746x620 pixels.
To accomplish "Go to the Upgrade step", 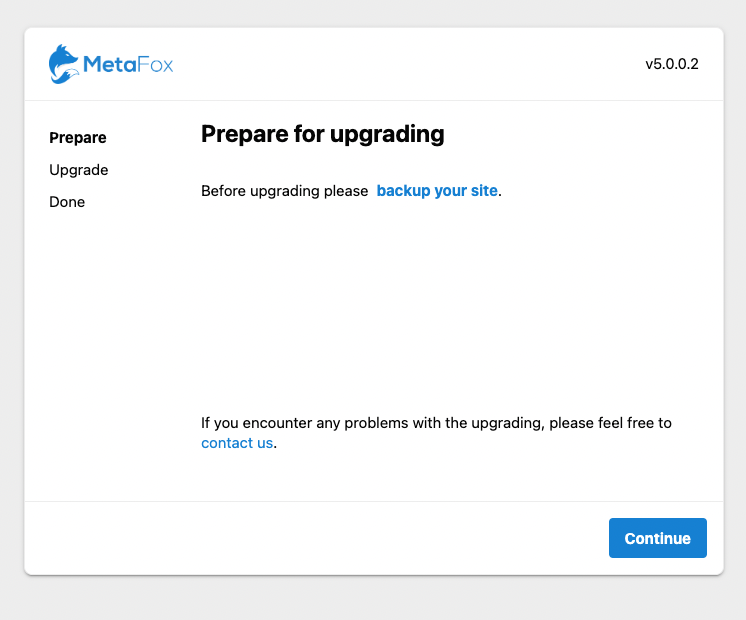I will point(79,170).
